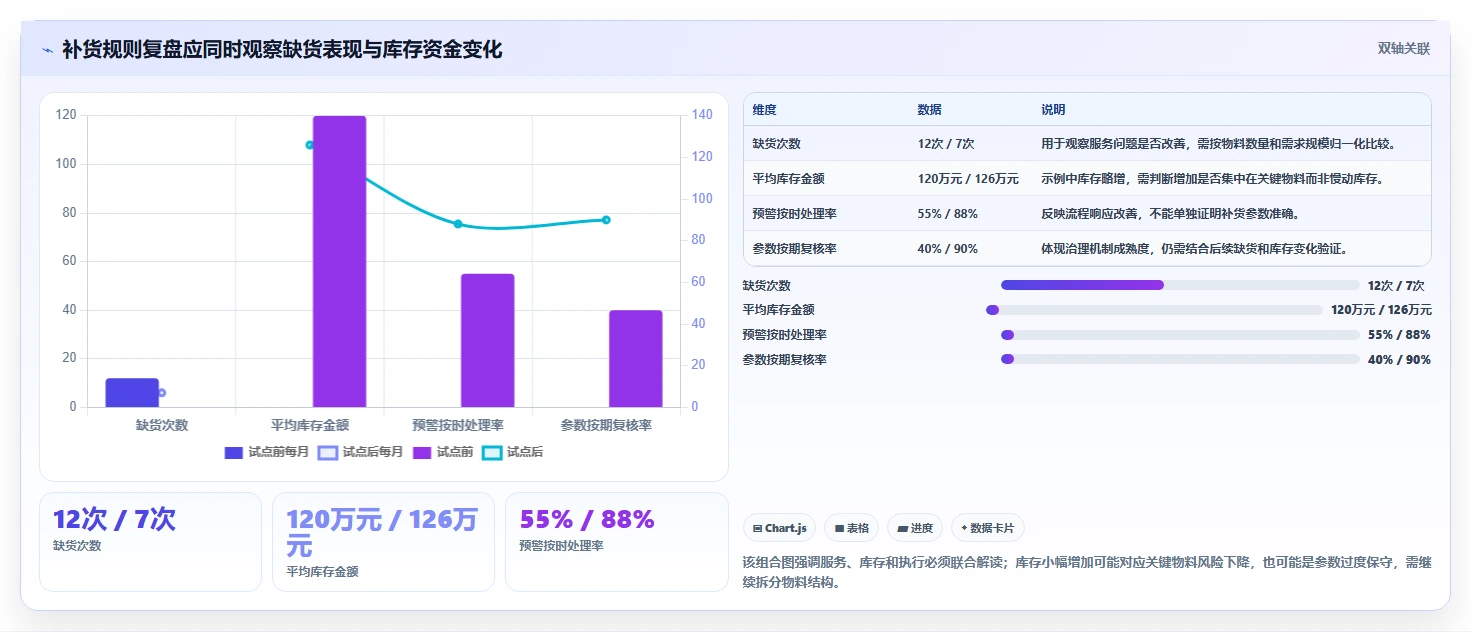Toggle the purple 试点前 legend entry
The height and width of the screenshot is (632, 1471).
pos(442,452)
